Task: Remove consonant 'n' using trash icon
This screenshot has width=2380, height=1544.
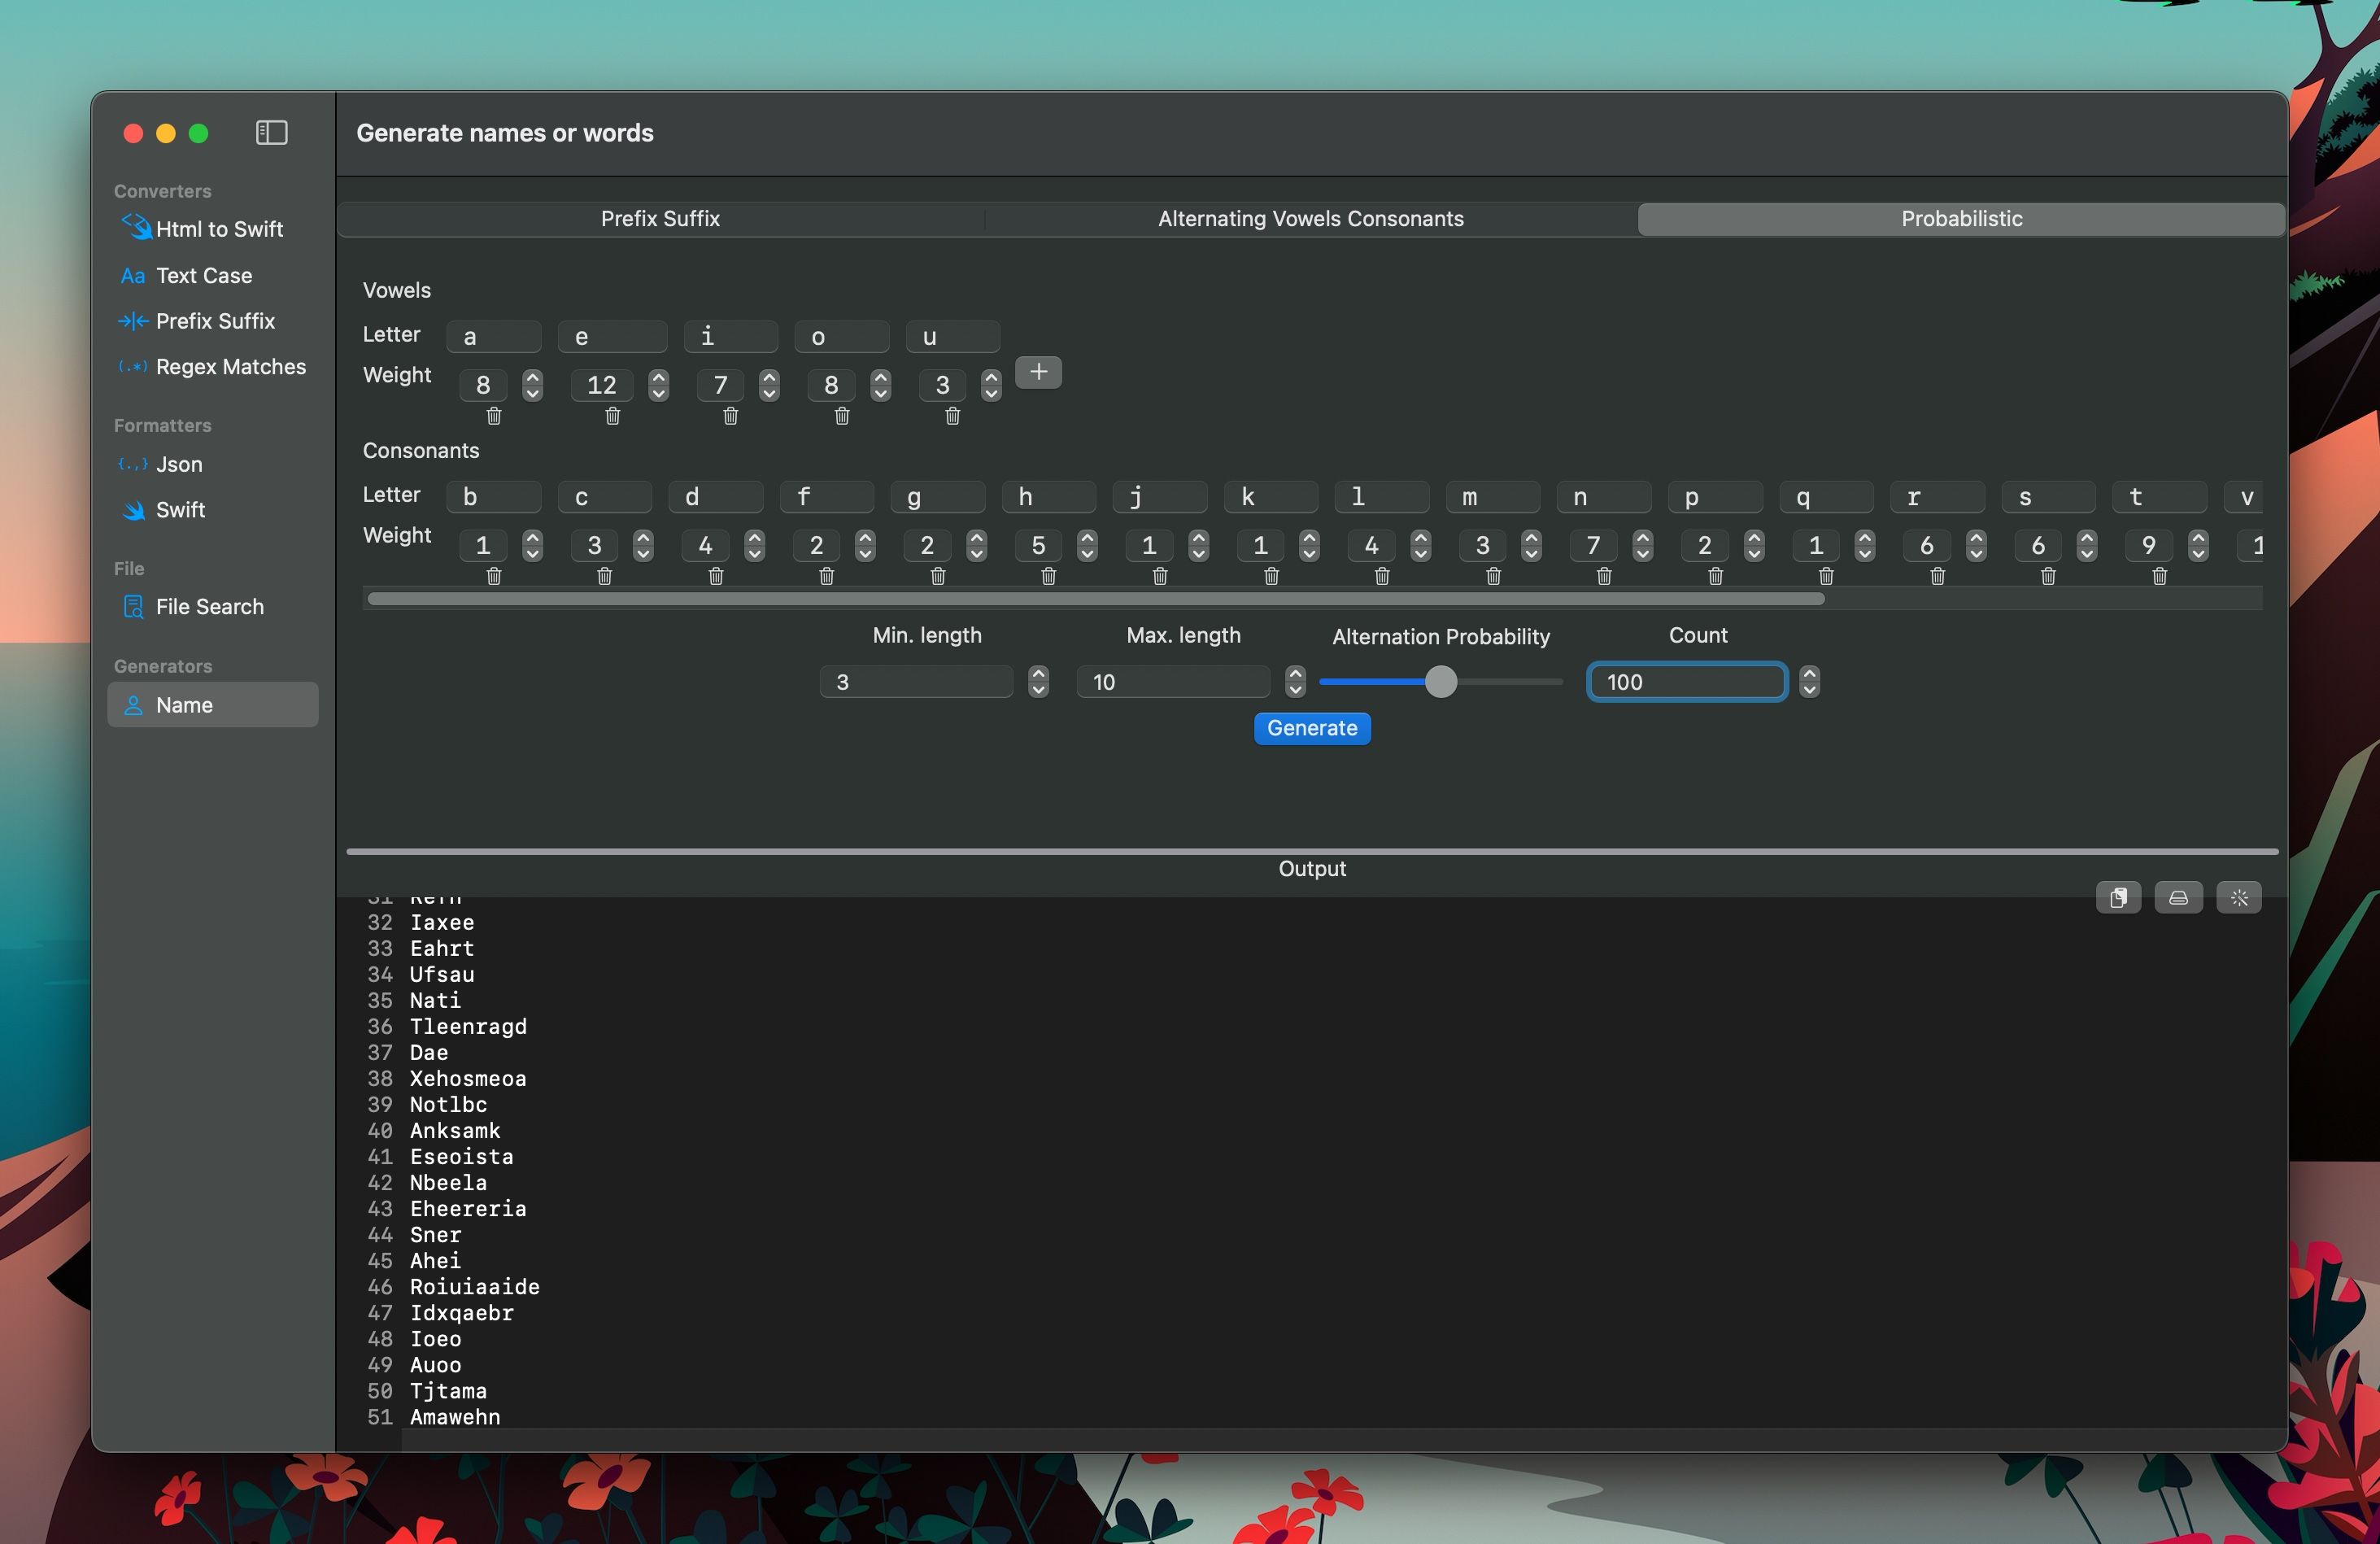Action: tap(1604, 576)
